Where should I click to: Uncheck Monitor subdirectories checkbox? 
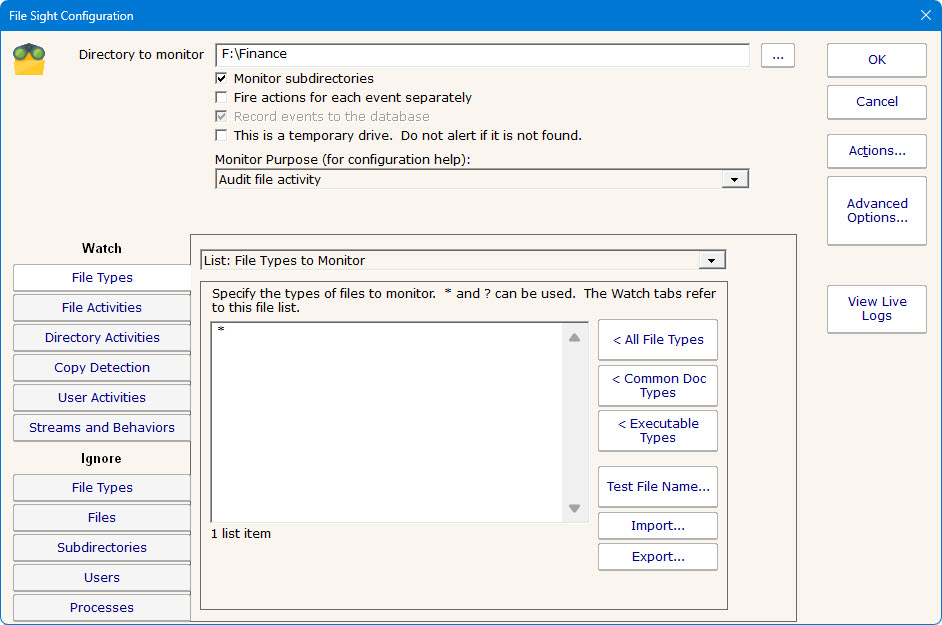click(221, 79)
